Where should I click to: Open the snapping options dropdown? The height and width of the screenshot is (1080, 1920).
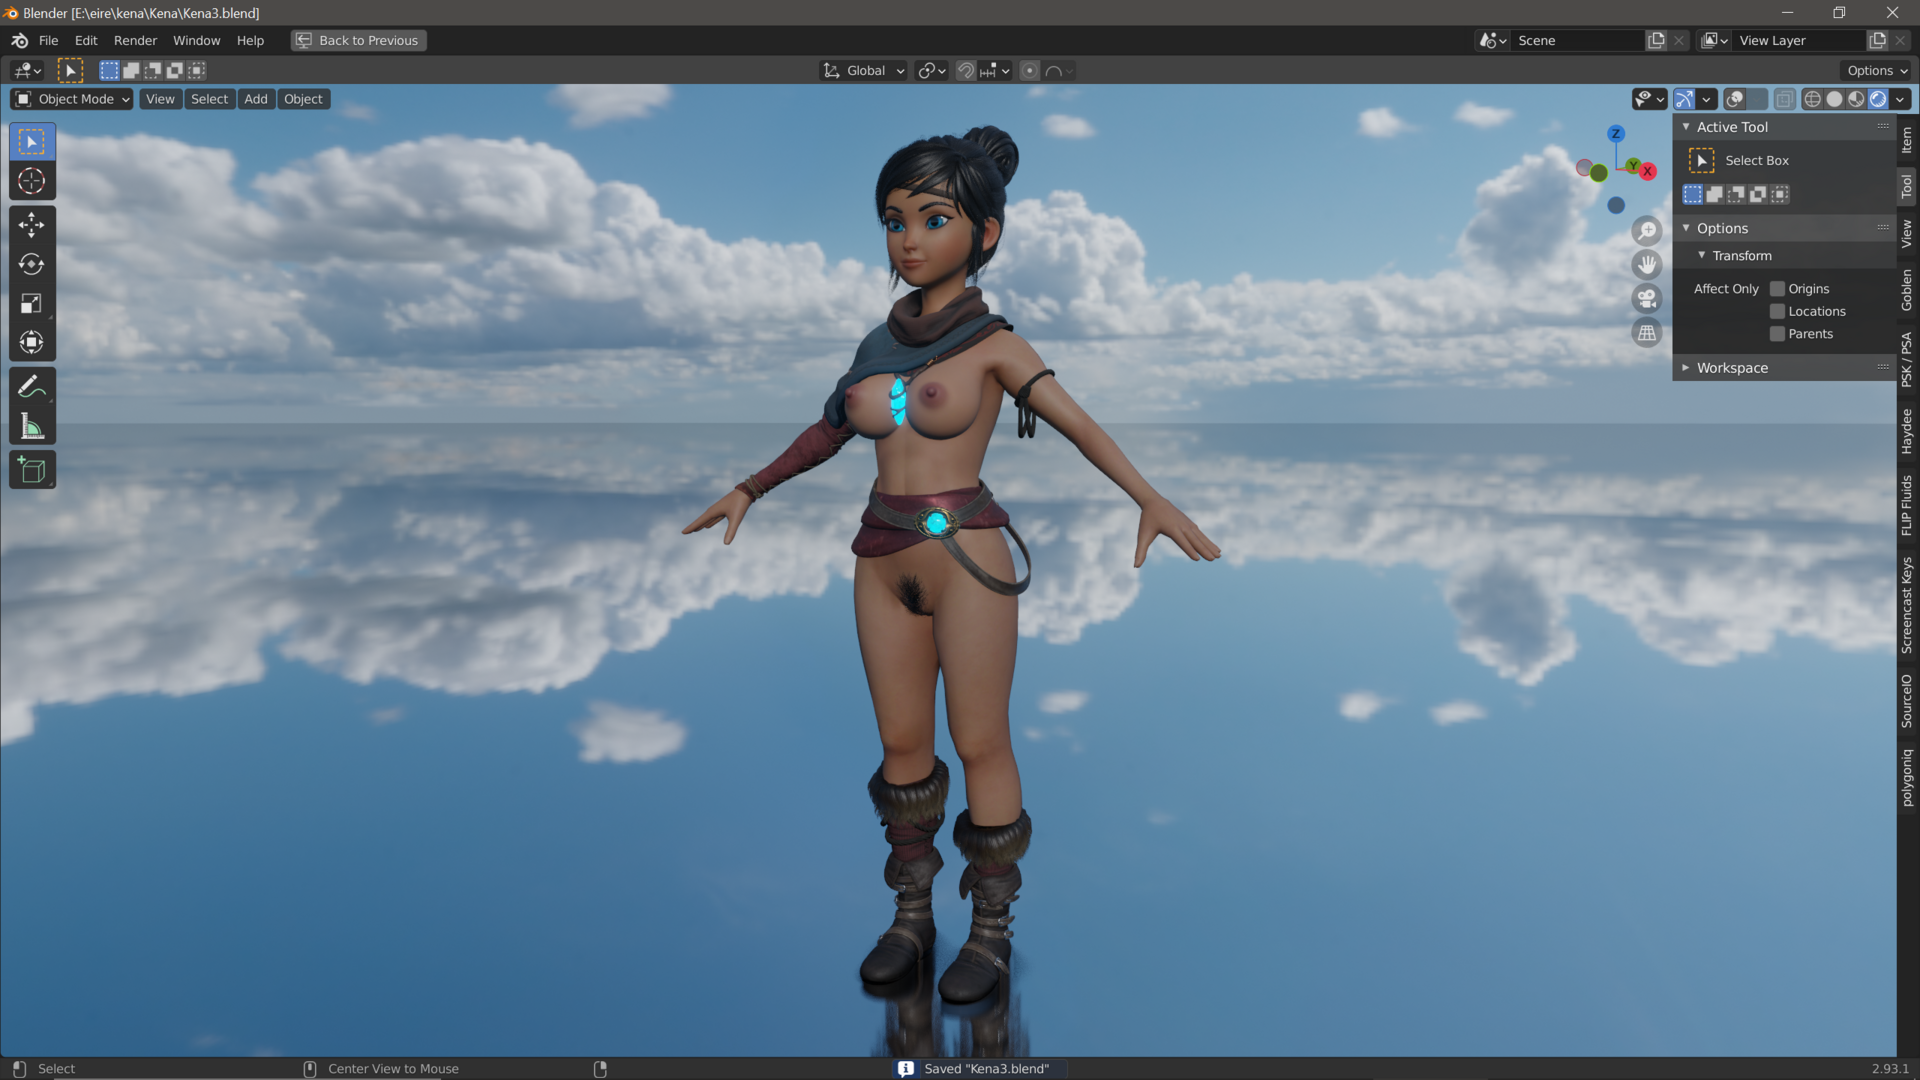(996, 71)
